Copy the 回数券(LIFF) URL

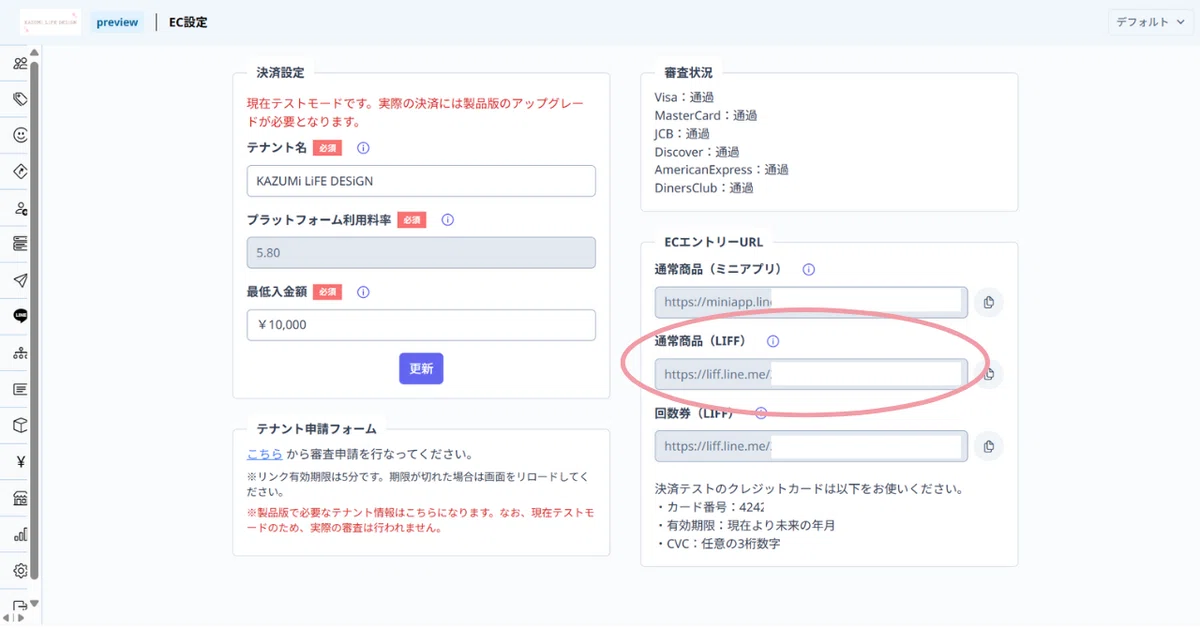point(987,446)
